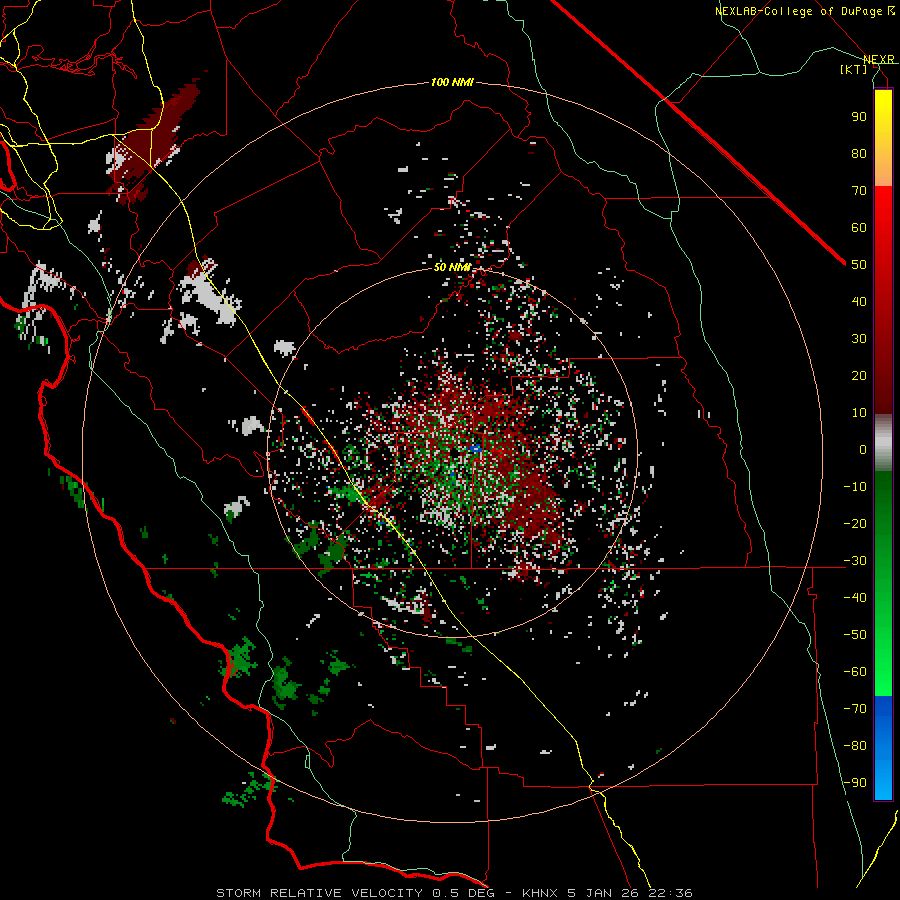Click the 100 NMI range ring label
The image size is (900, 900).
click(452, 83)
